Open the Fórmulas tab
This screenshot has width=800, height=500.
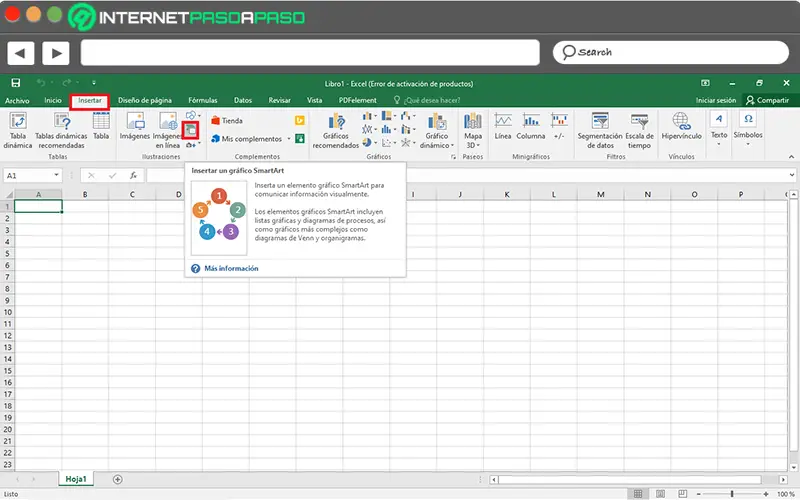(x=203, y=101)
